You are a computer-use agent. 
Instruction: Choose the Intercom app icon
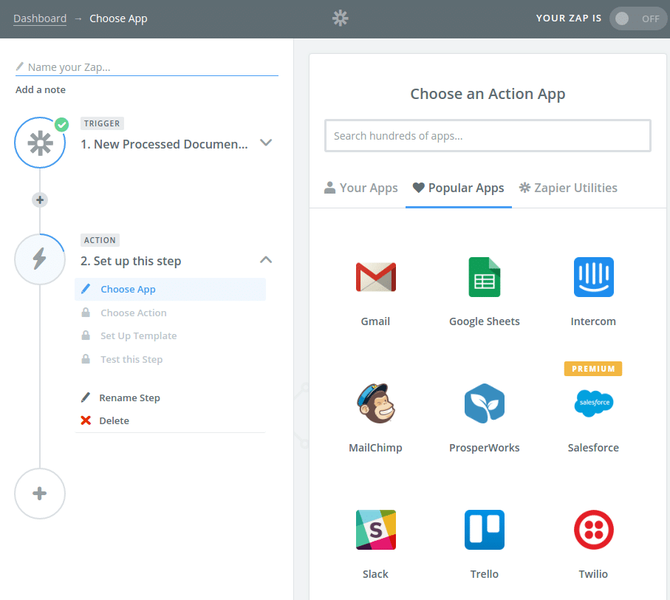[x=594, y=277]
